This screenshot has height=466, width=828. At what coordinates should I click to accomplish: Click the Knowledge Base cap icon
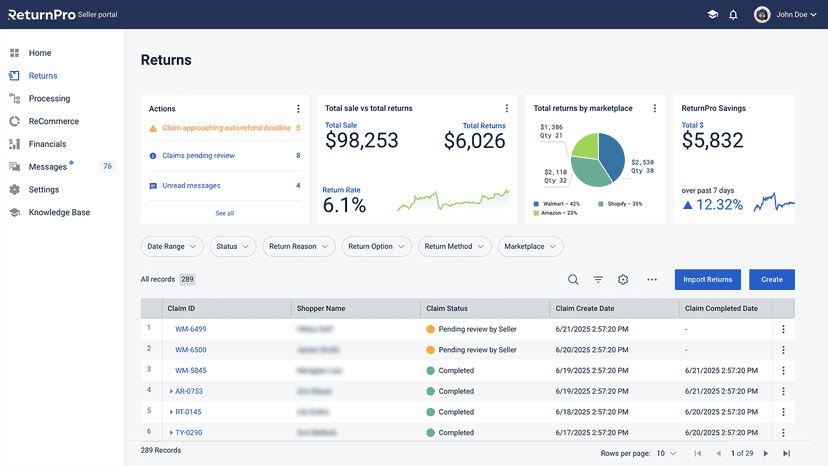click(x=14, y=212)
